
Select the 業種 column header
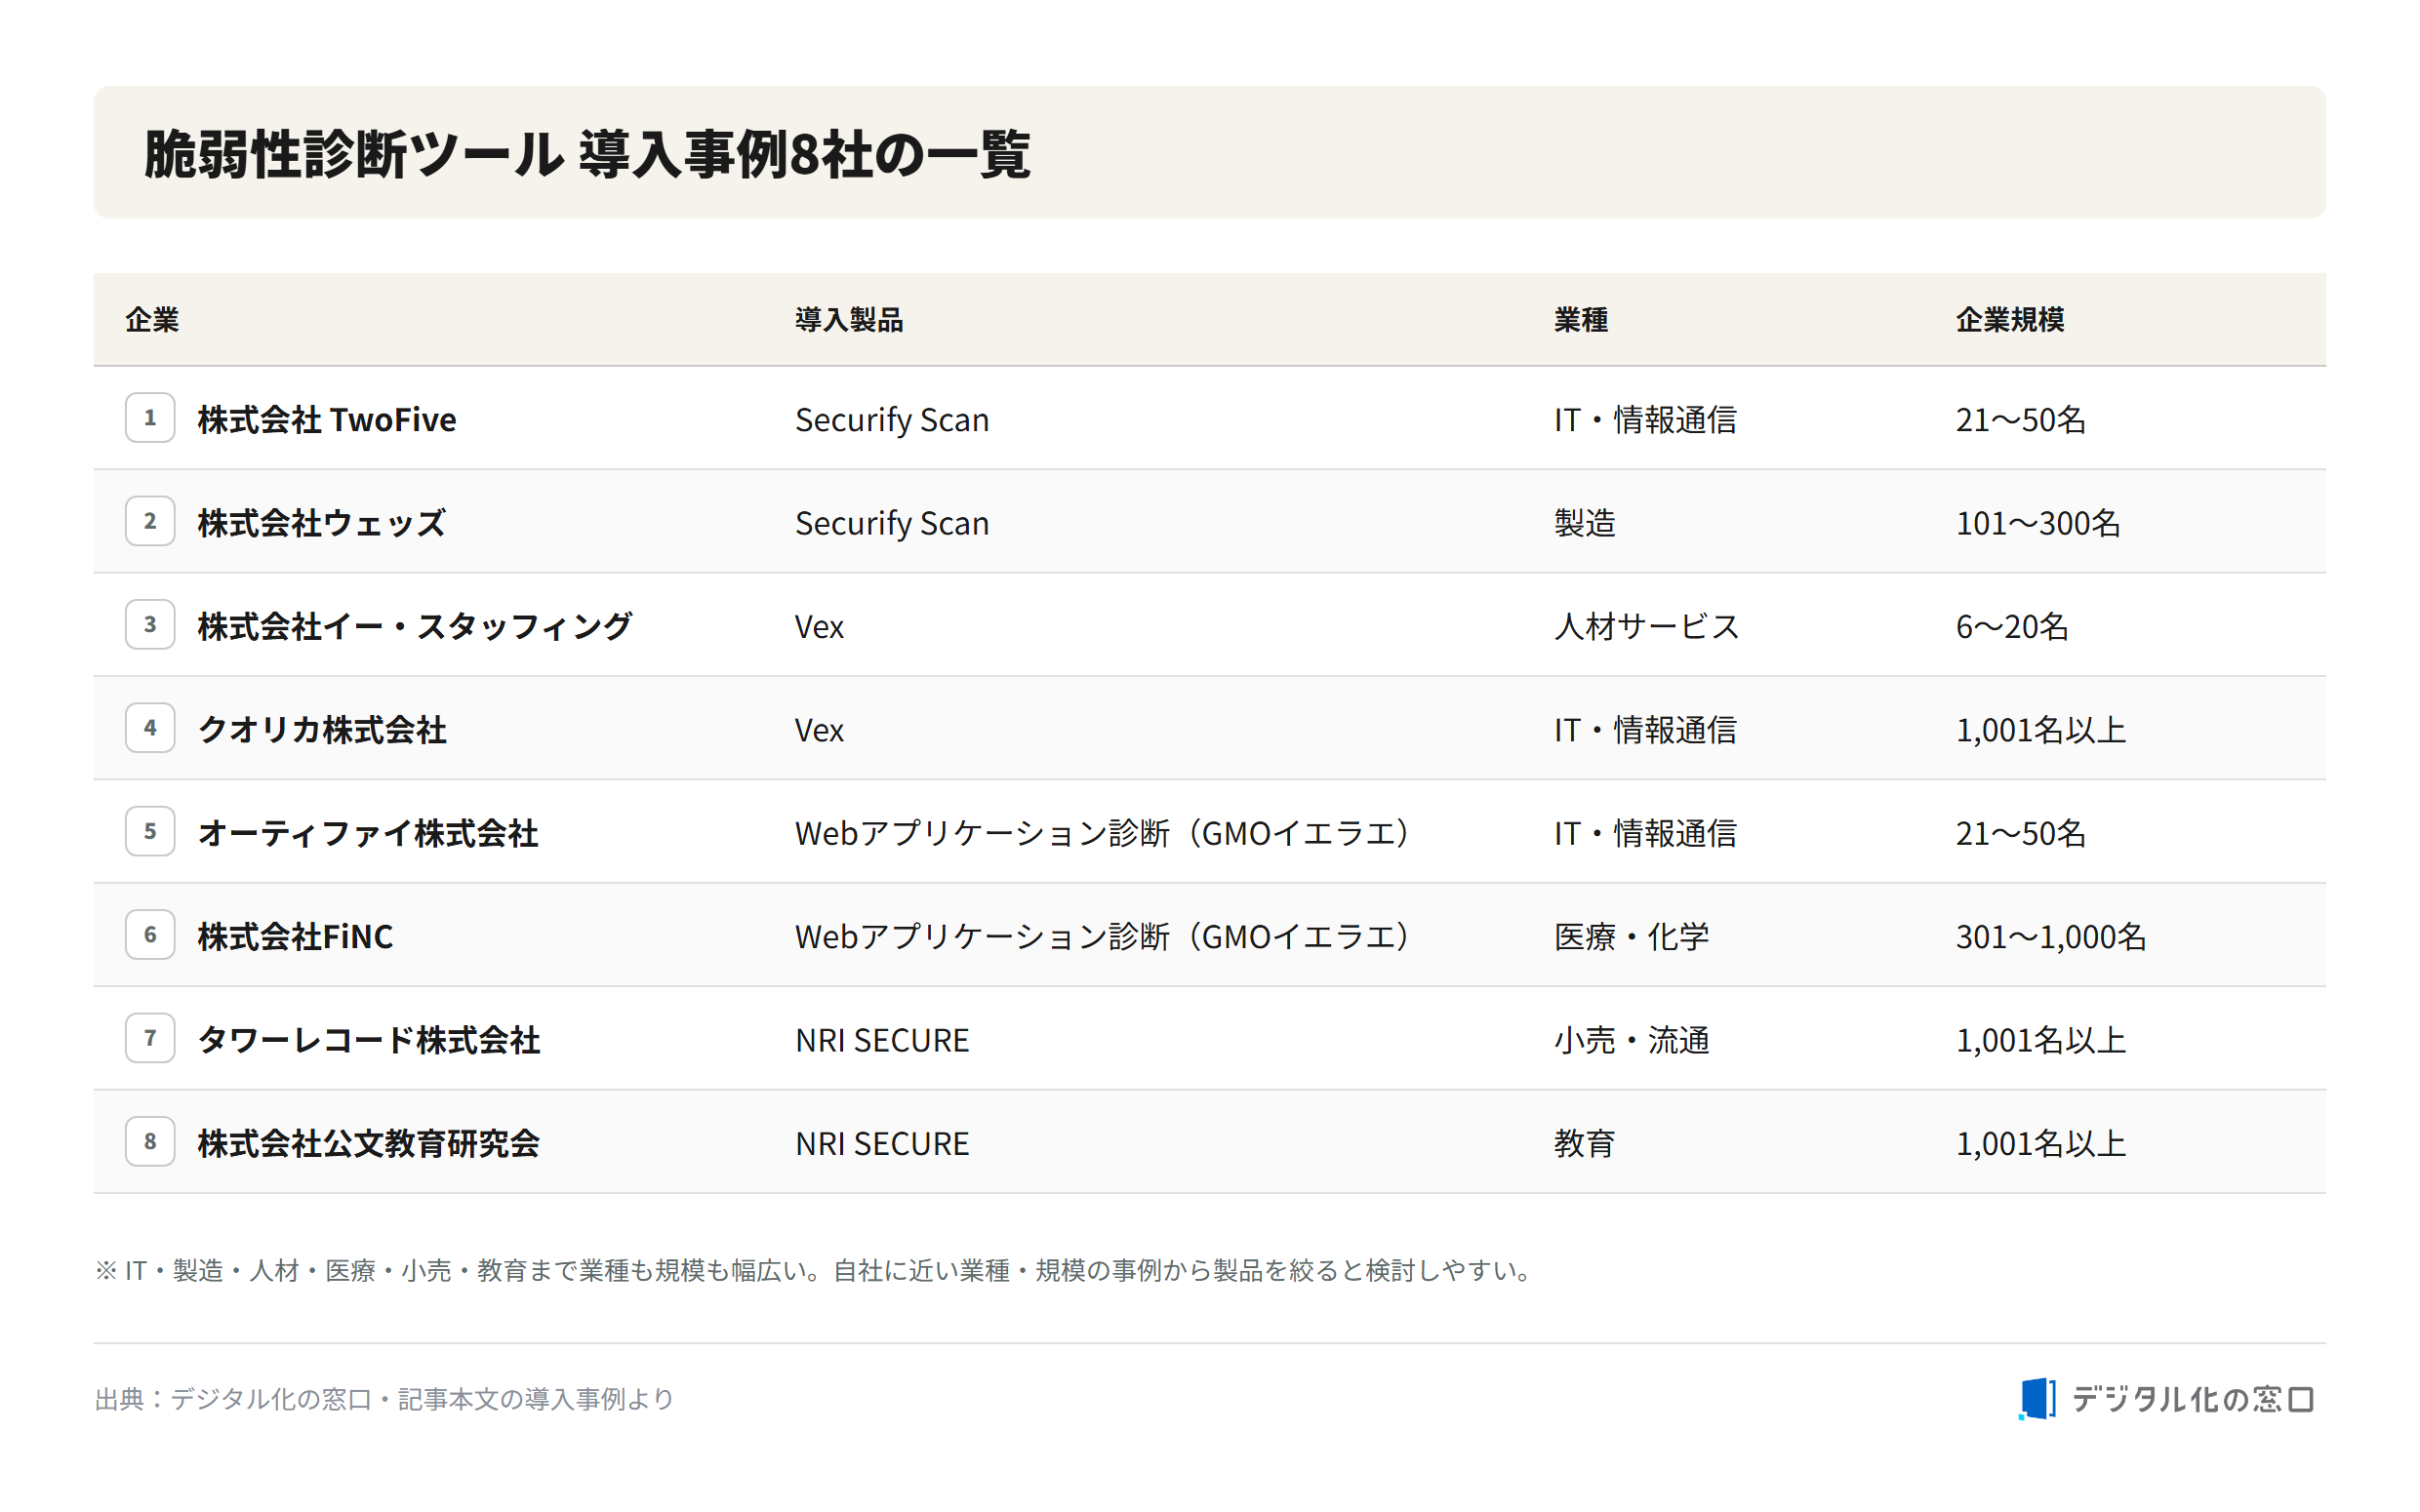(1581, 320)
